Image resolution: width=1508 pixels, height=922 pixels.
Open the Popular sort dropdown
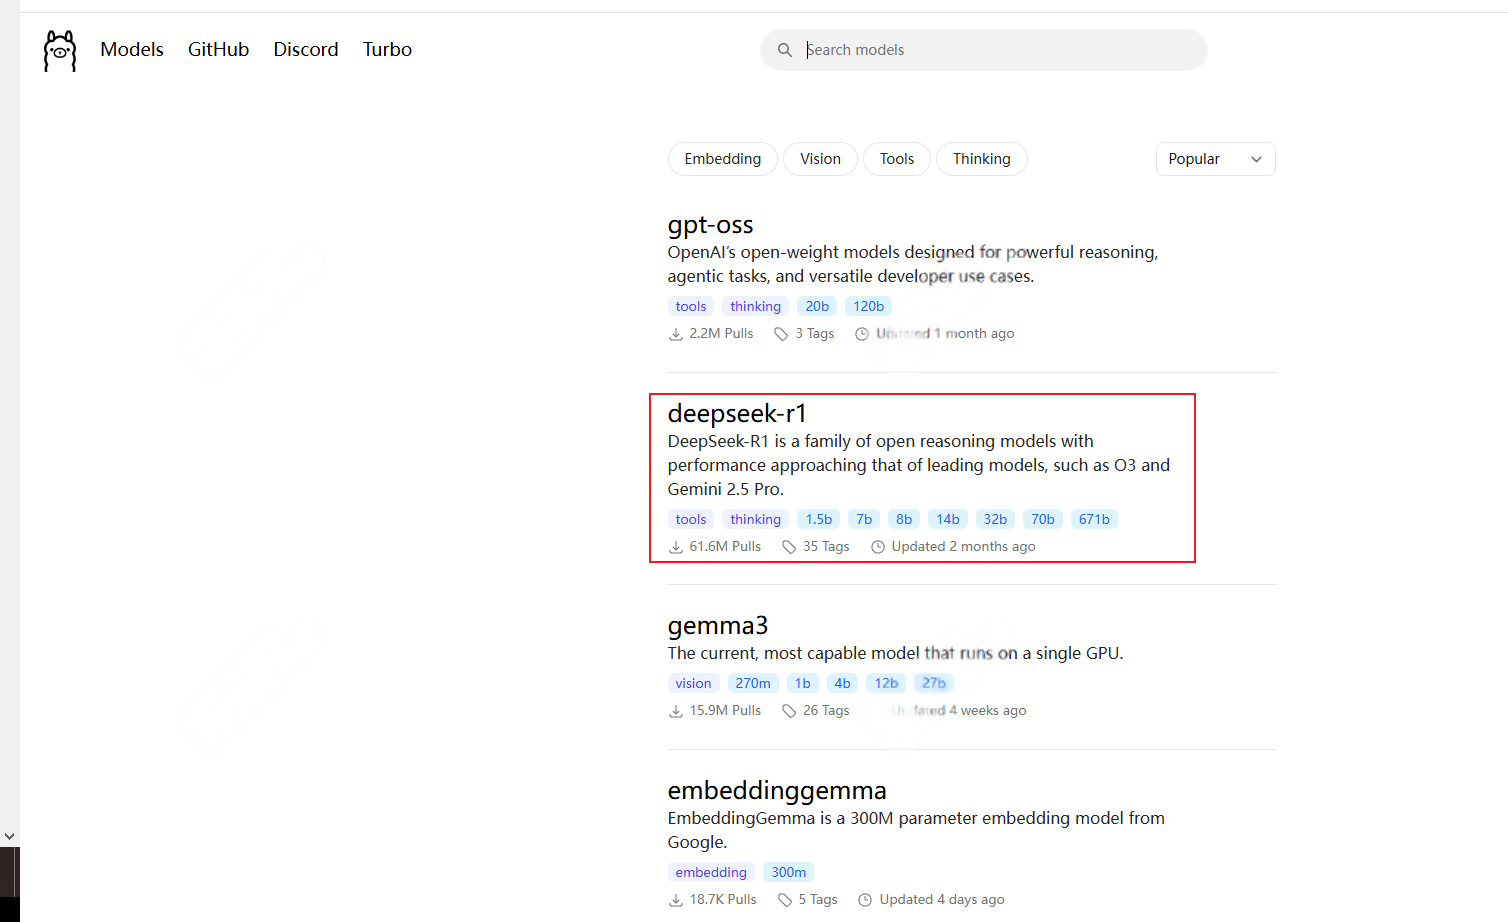1215,159
